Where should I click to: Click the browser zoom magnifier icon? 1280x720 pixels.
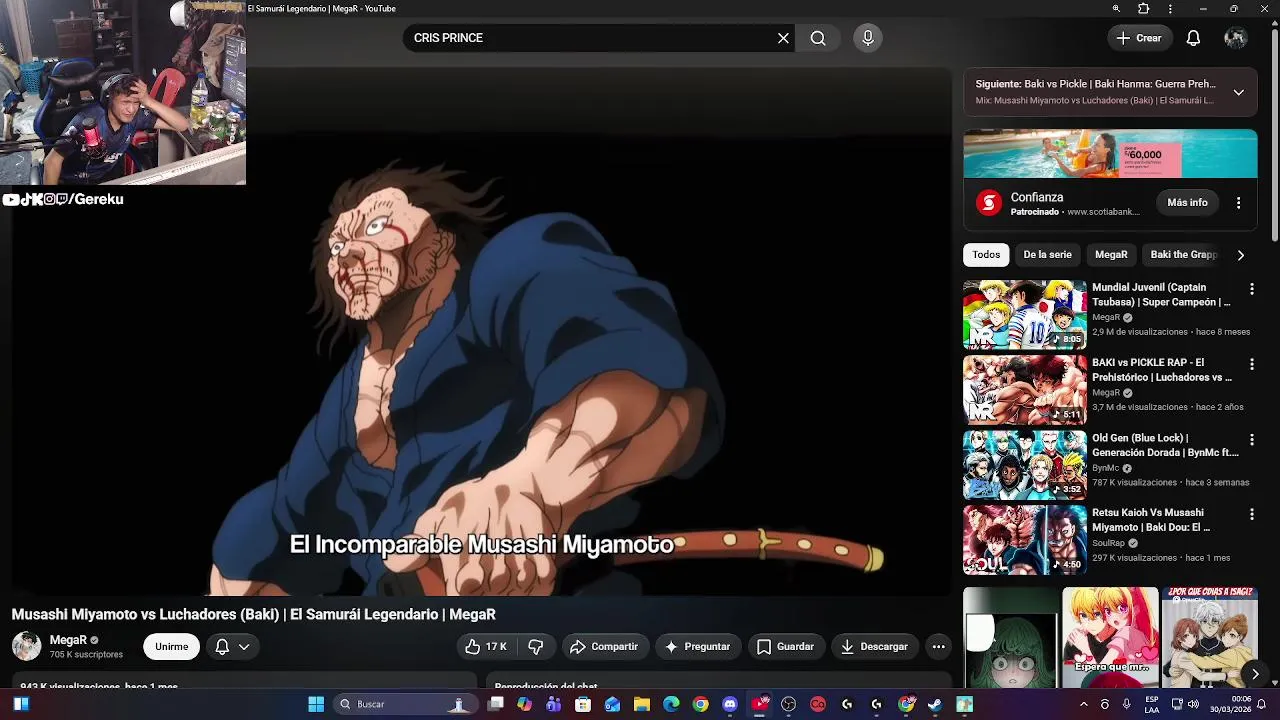point(1116,9)
